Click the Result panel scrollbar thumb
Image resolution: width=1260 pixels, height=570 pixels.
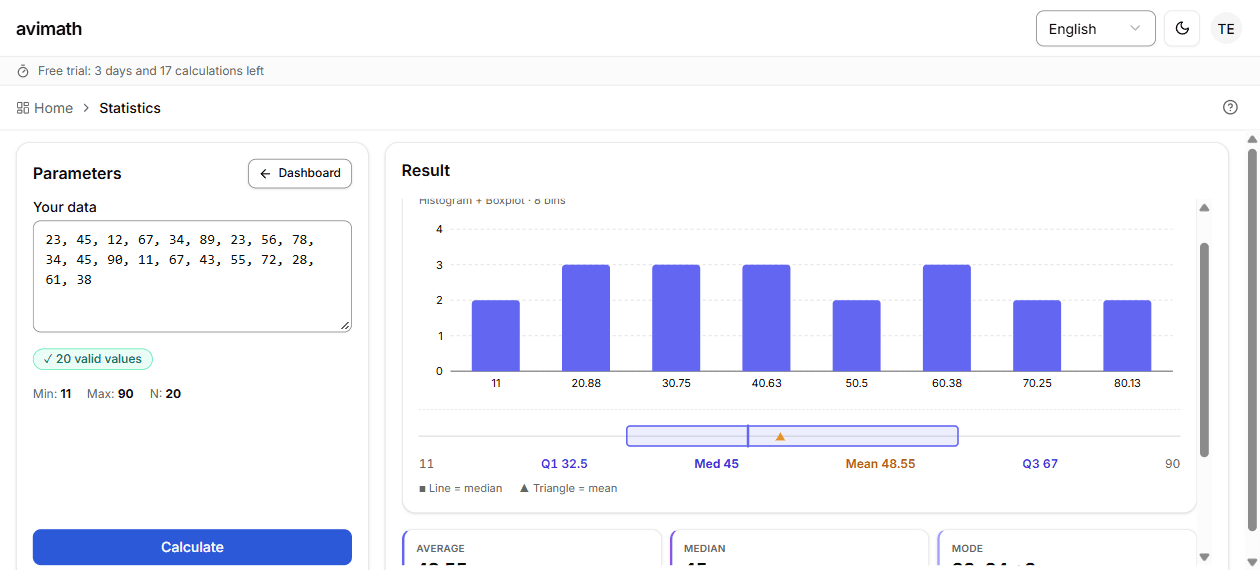(1204, 349)
